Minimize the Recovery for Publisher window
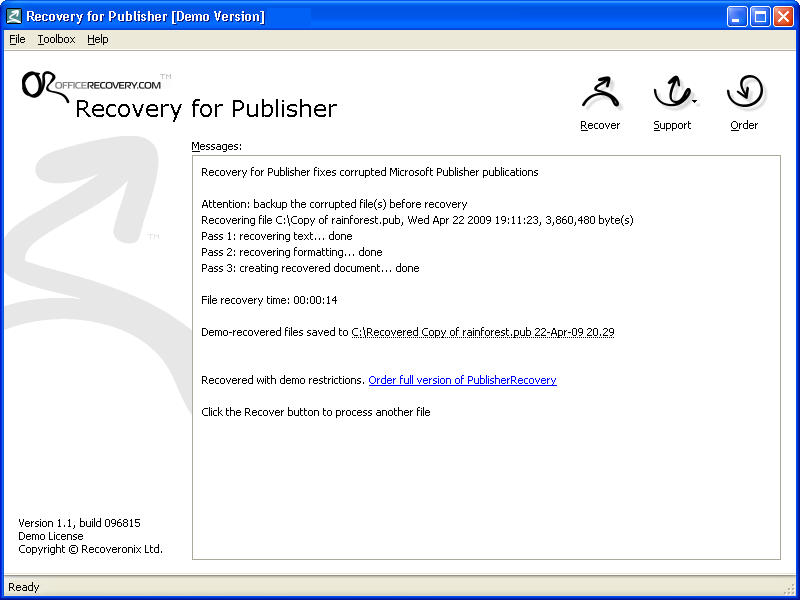800x600 pixels. 736,17
